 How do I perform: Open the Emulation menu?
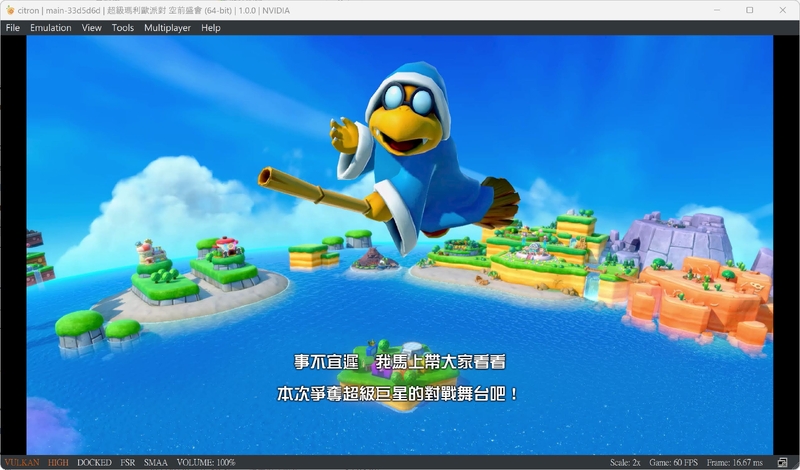click(x=51, y=28)
